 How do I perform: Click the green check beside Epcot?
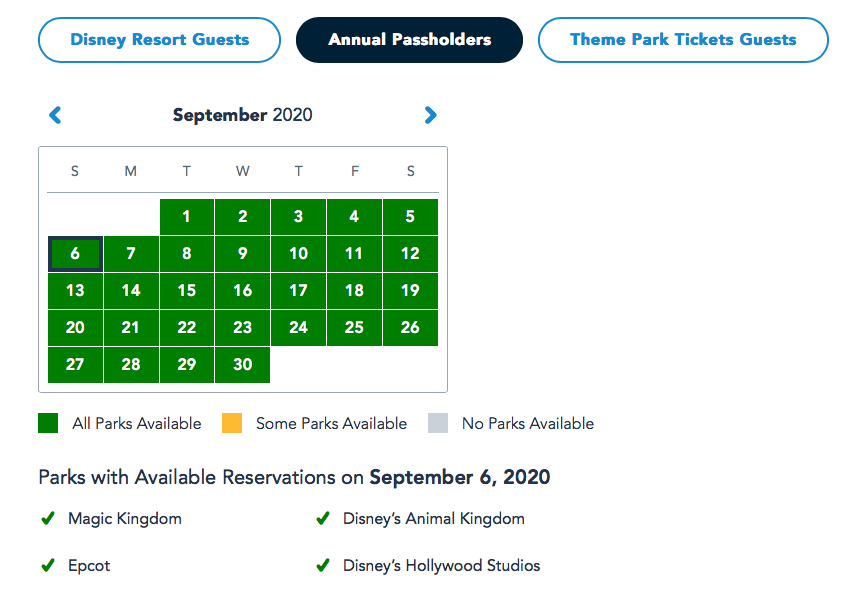coord(47,566)
